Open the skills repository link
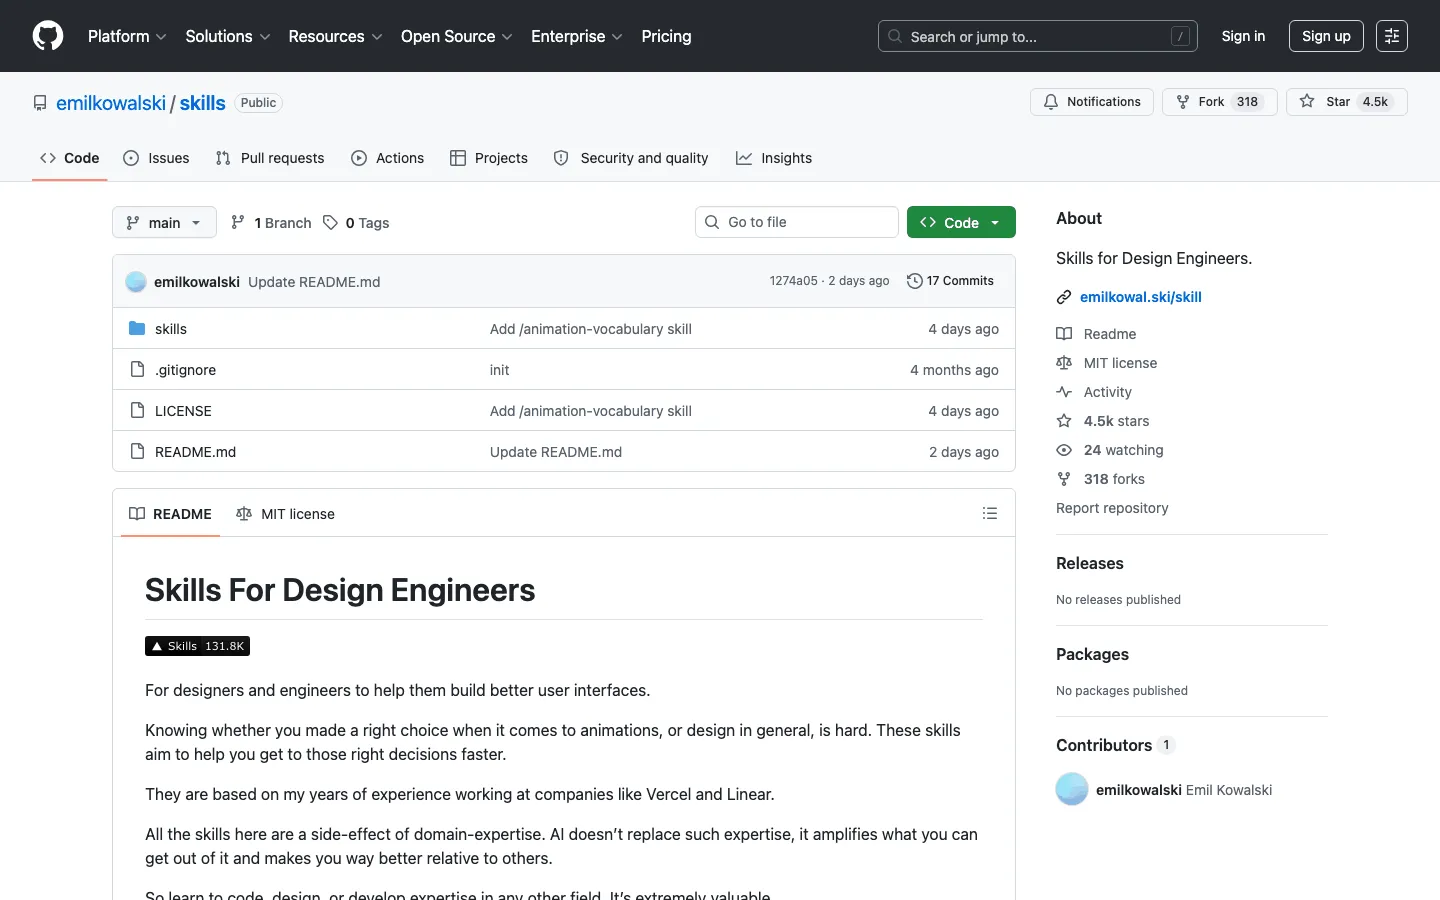 click(x=203, y=103)
